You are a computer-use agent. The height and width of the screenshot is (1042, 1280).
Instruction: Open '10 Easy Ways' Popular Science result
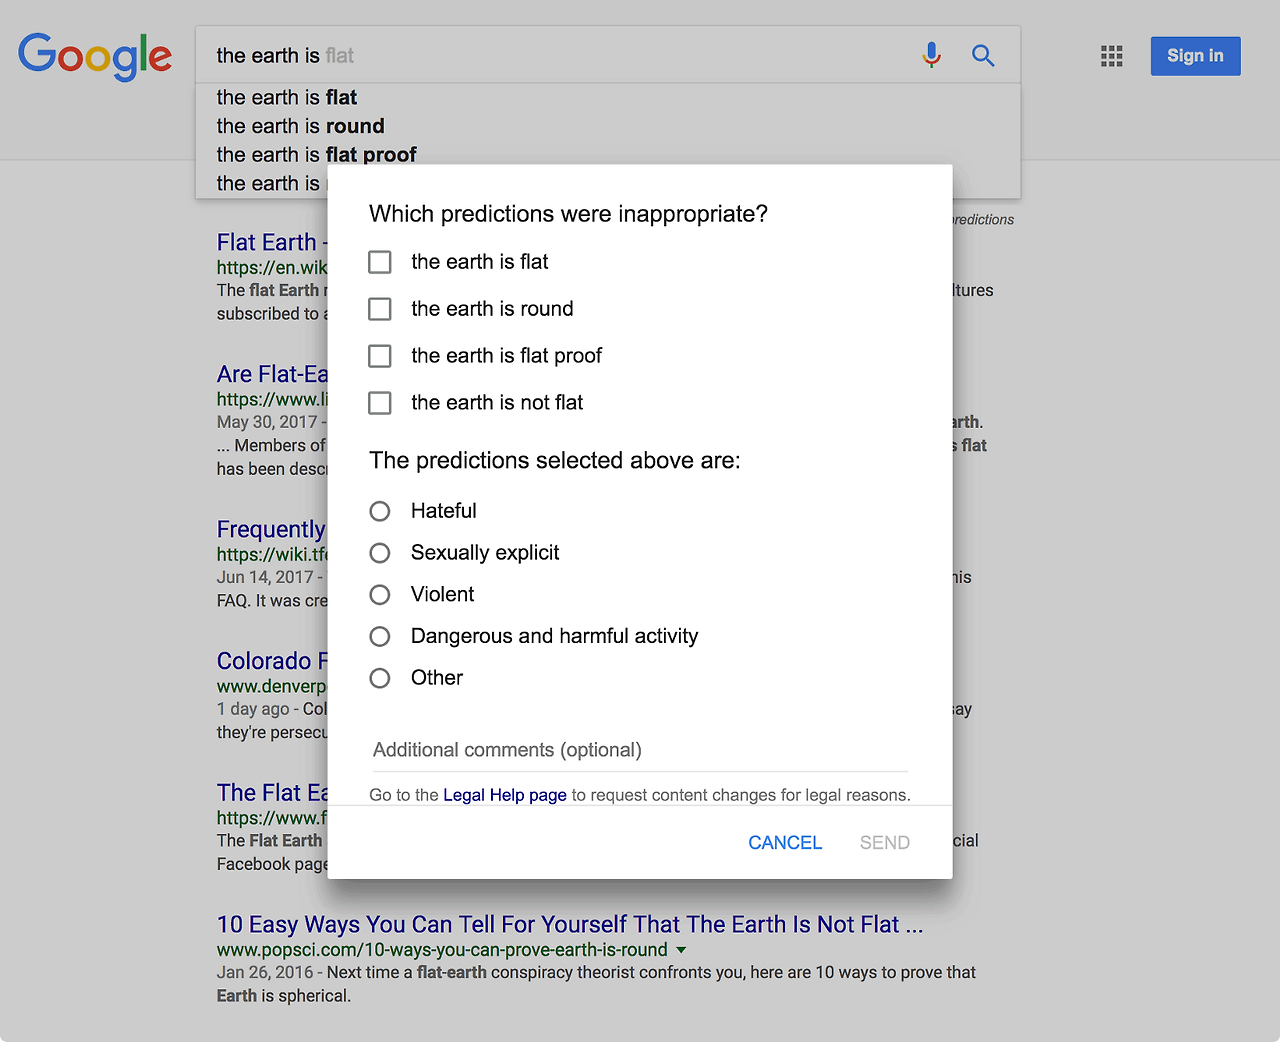[x=570, y=925]
